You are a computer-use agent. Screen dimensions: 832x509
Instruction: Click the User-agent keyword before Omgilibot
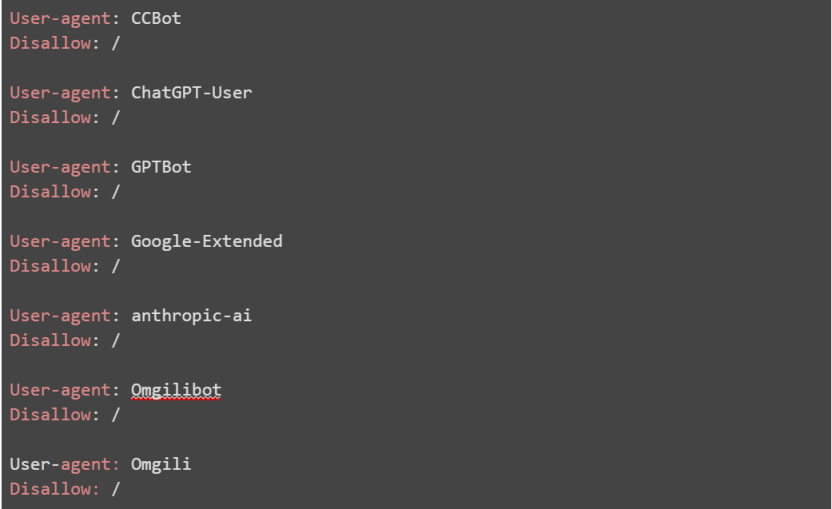coord(60,390)
